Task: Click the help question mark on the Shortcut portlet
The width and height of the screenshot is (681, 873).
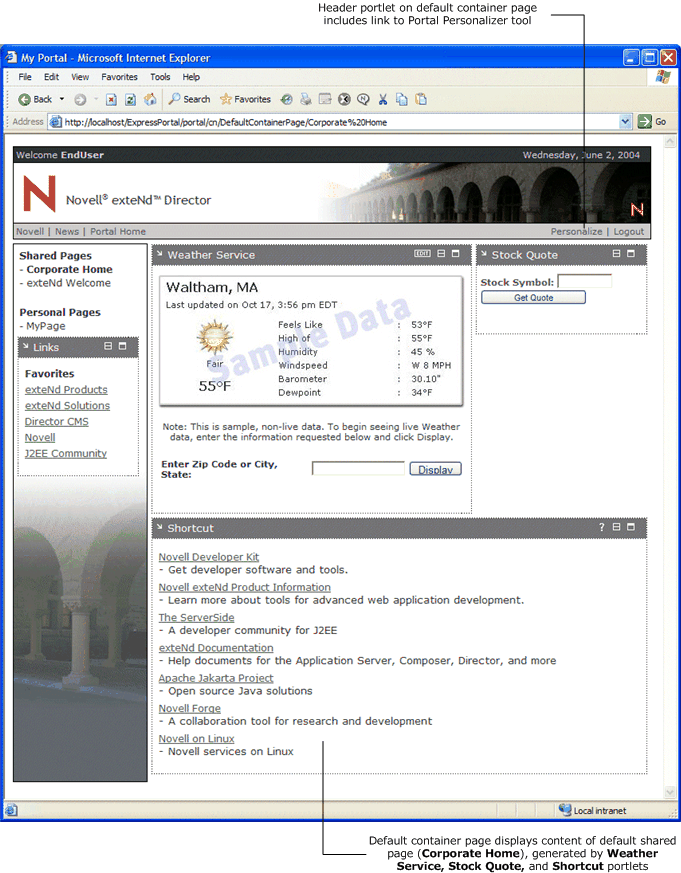Action: (601, 527)
